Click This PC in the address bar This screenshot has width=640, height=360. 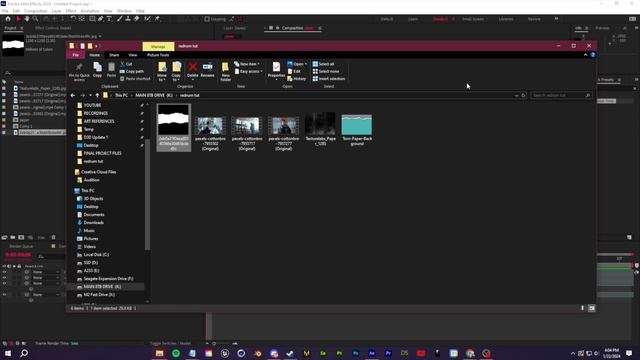[121, 95]
